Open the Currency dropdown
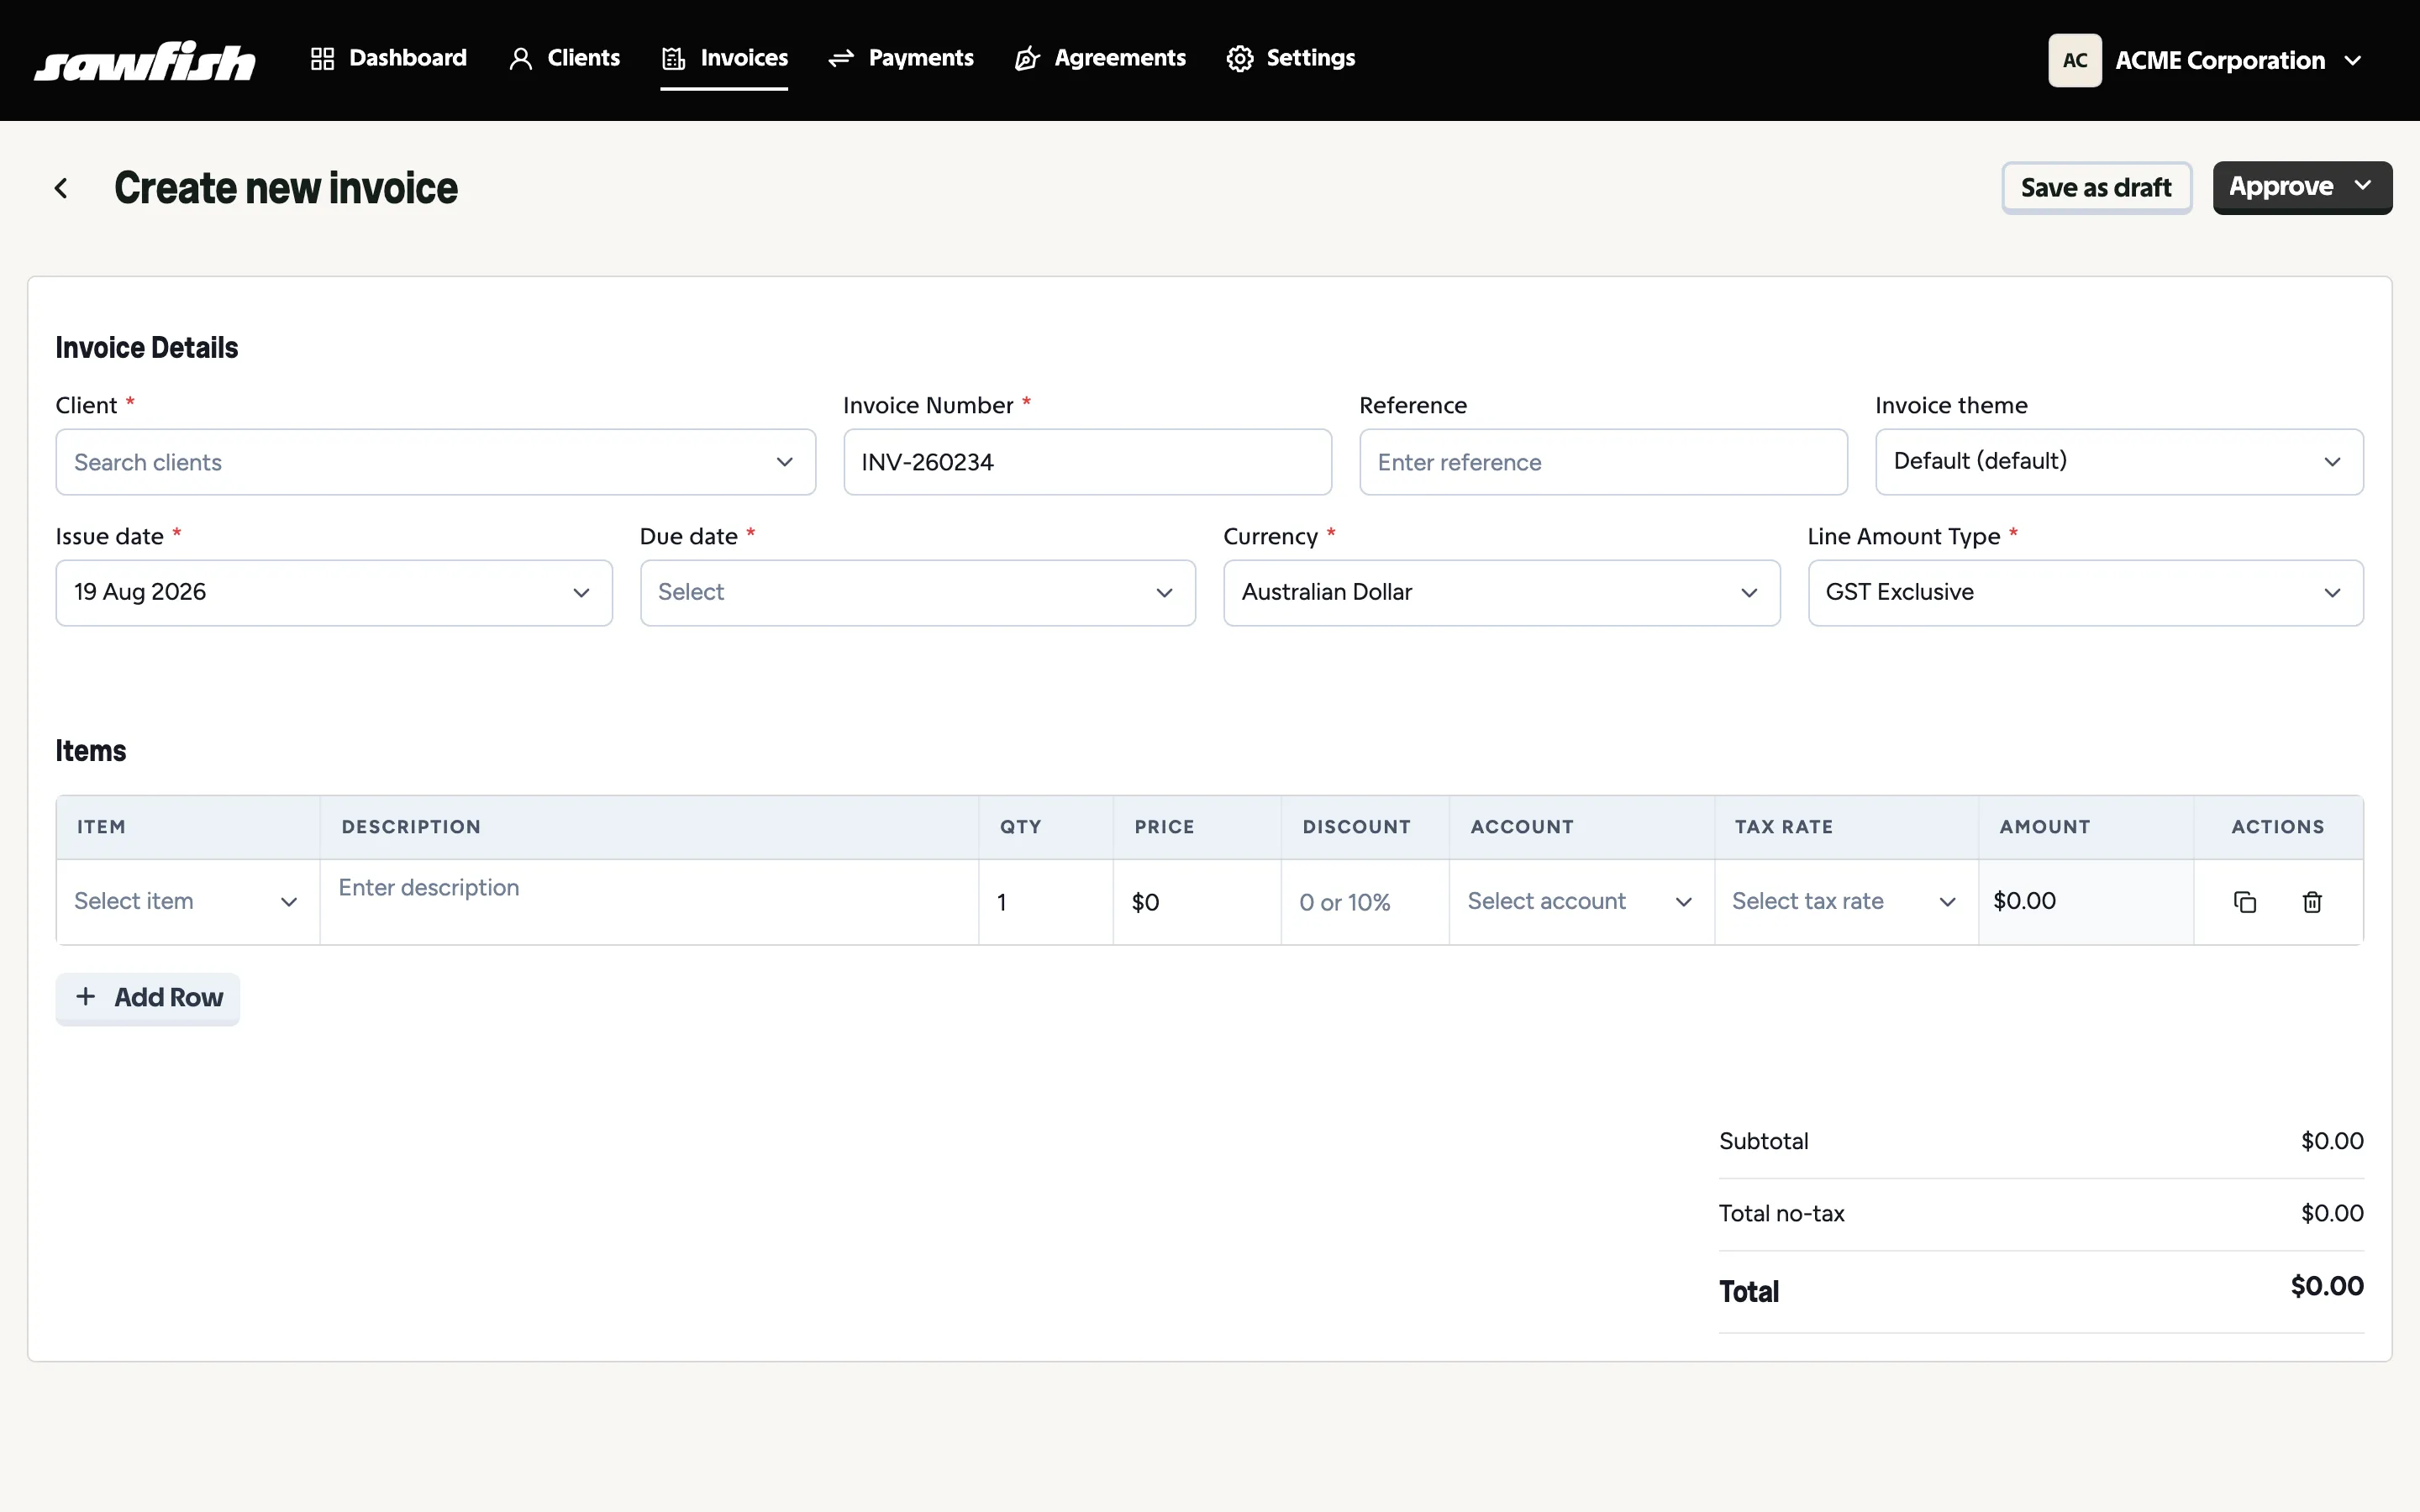Viewport: 2420px width, 1512px height. click(1501, 593)
